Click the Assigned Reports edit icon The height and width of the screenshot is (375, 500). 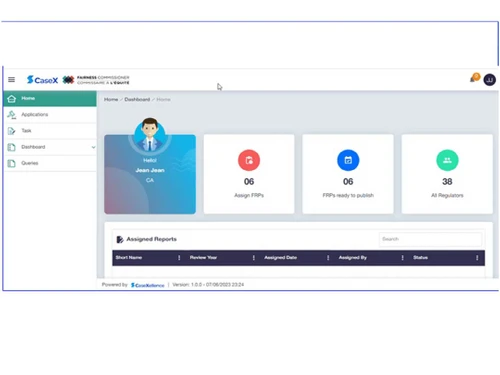click(x=120, y=239)
